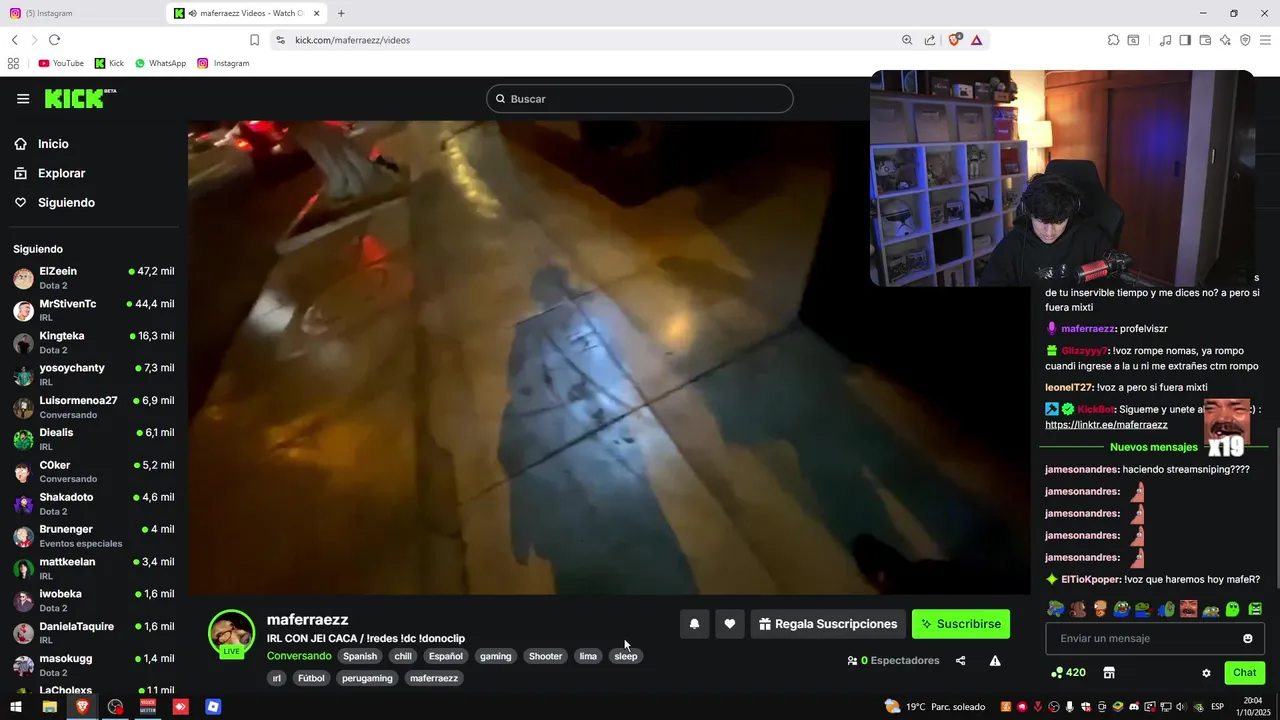Select the Español tag
Viewport: 1280px width, 720px height.
pyautogui.click(x=446, y=656)
